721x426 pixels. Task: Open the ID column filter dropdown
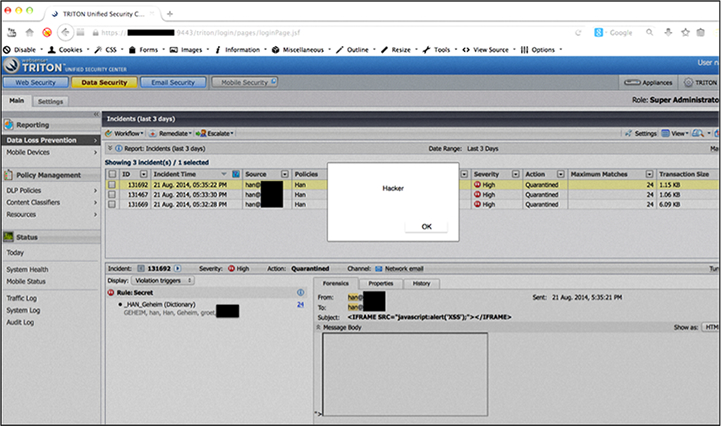tap(143, 174)
